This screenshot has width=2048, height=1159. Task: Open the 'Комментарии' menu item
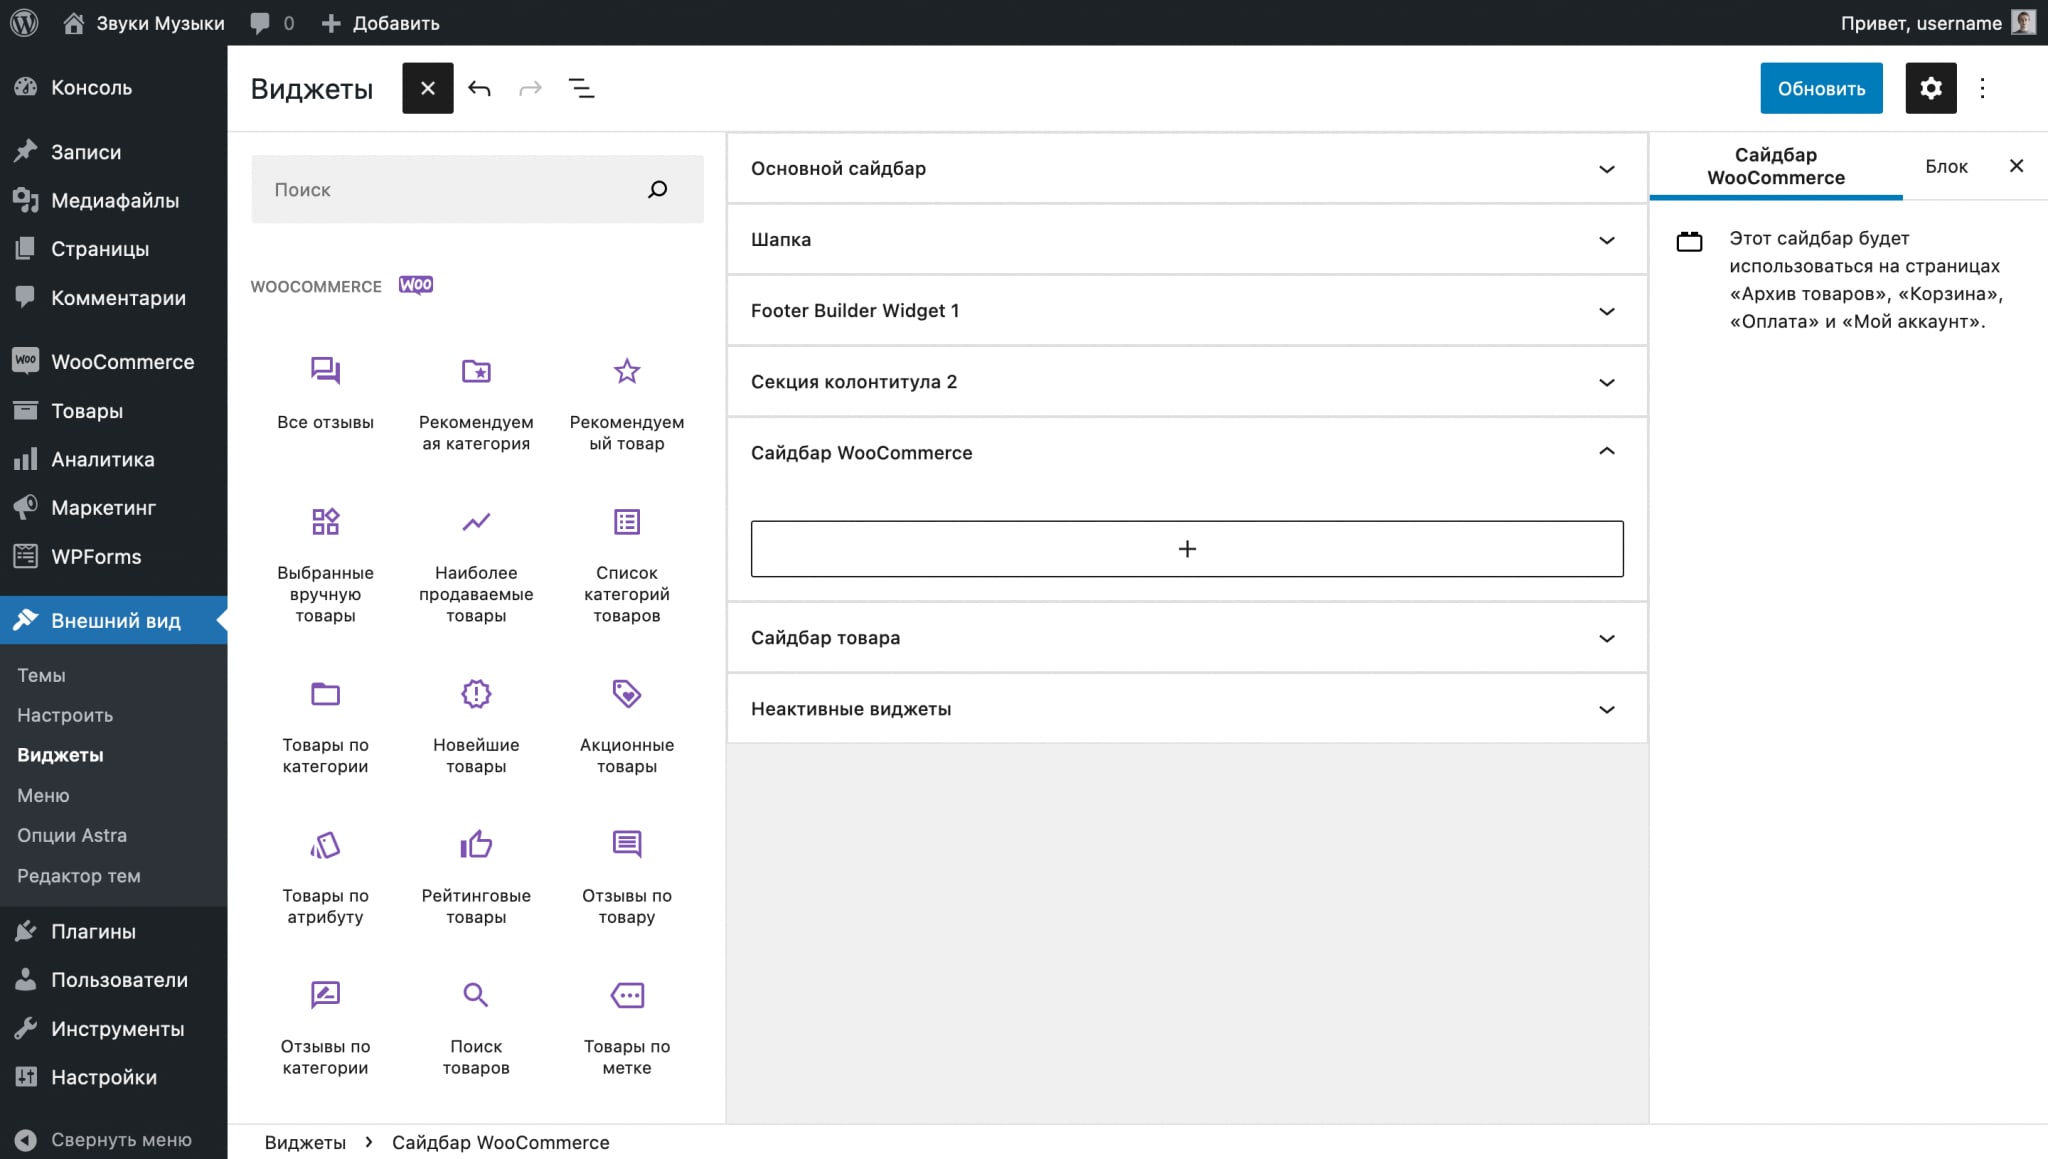coord(113,297)
